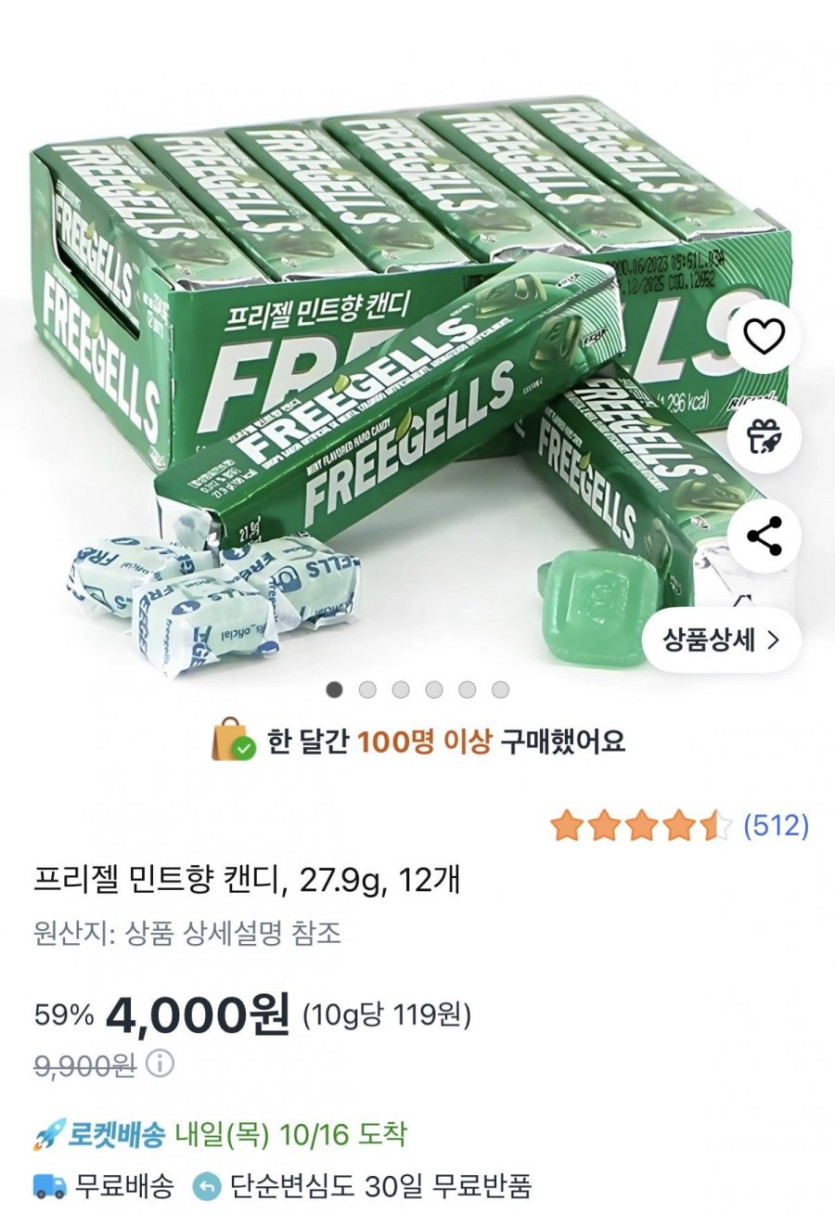This screenshot has width=835, height=1214.
Task: Tap the rocket icon next to 로켓배송
Action: (x=48, y=1135)
